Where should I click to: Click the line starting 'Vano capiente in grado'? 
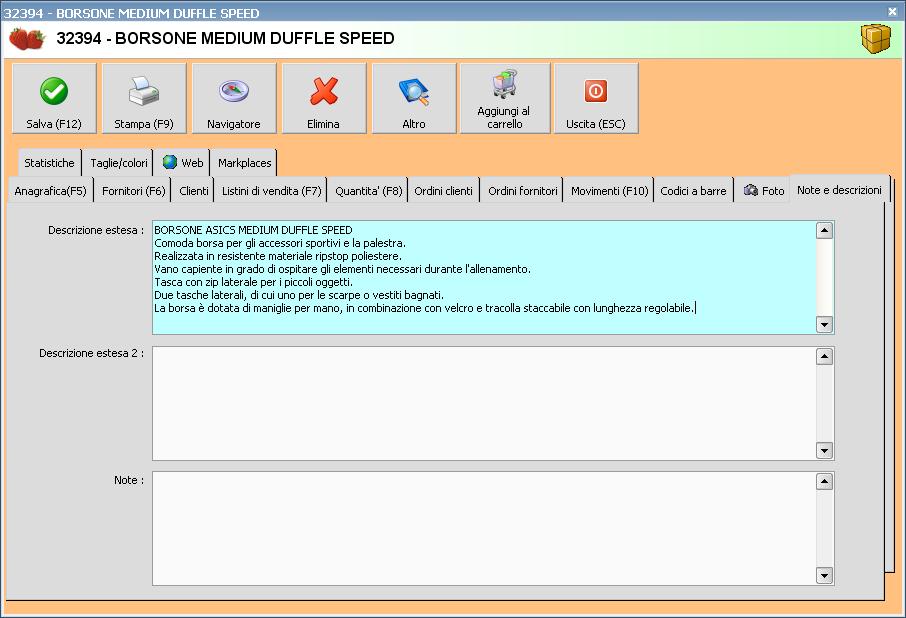(x=342, y=269)
